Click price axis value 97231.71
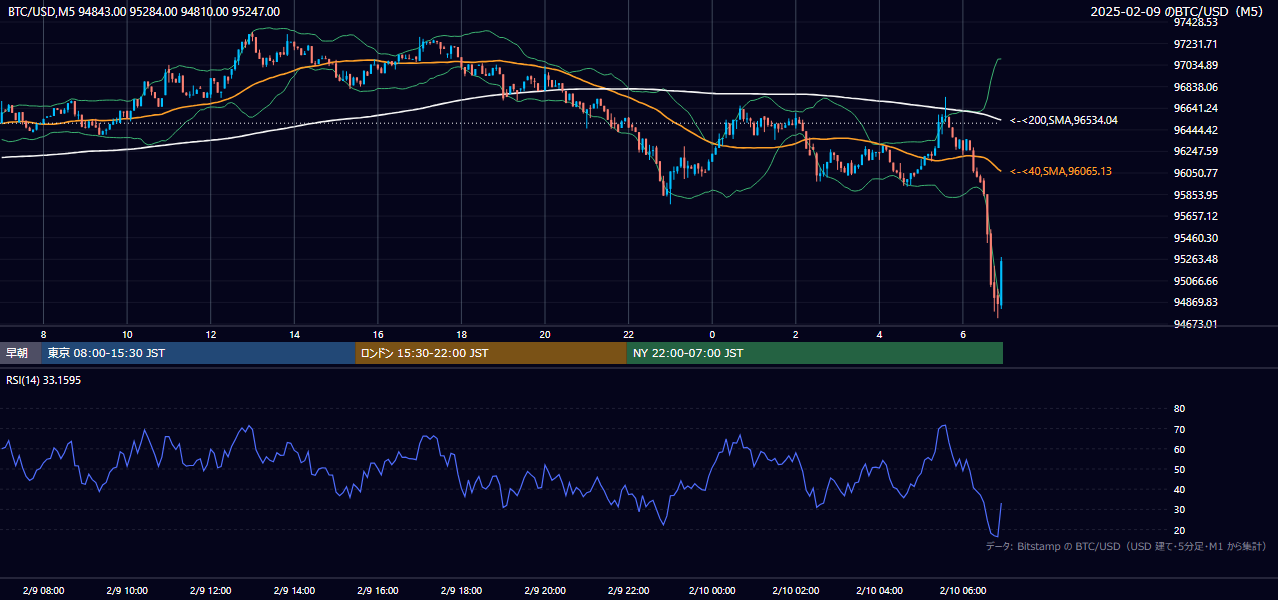The width and height of the screenshot is (1278, 600). [x=1195, y=44]
